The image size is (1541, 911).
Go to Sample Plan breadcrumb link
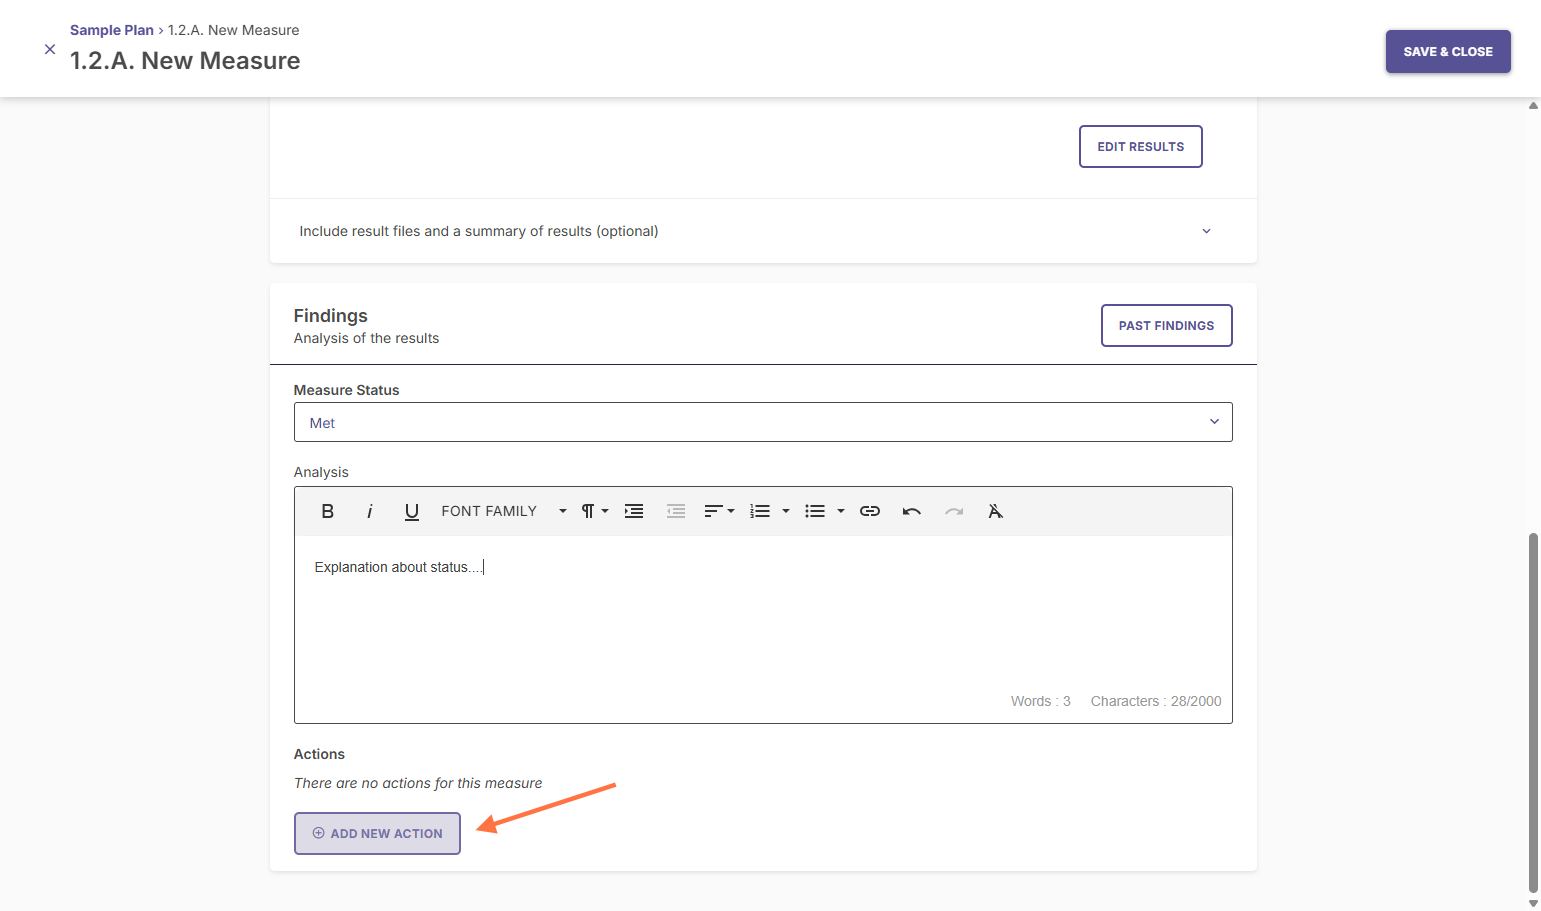click(x=112, y=30)
